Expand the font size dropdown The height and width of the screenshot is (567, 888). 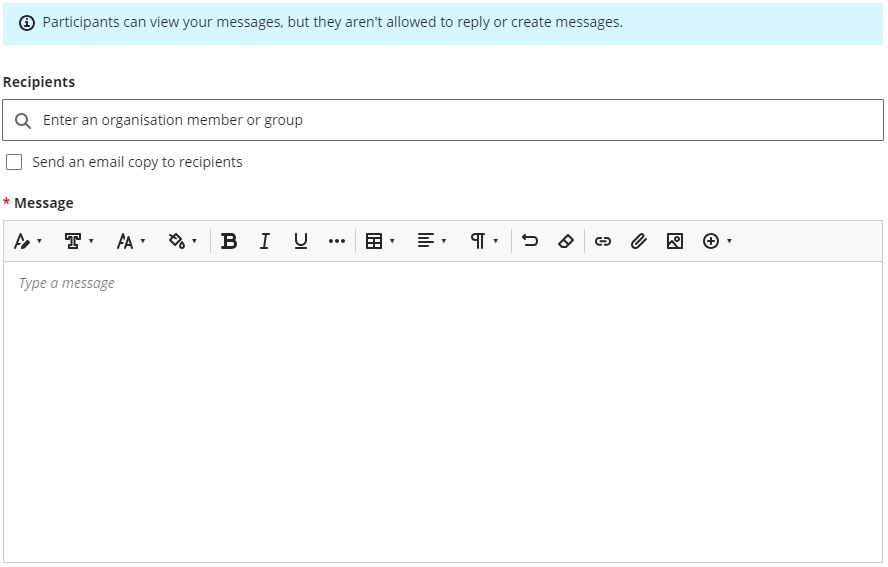[131, 241]
